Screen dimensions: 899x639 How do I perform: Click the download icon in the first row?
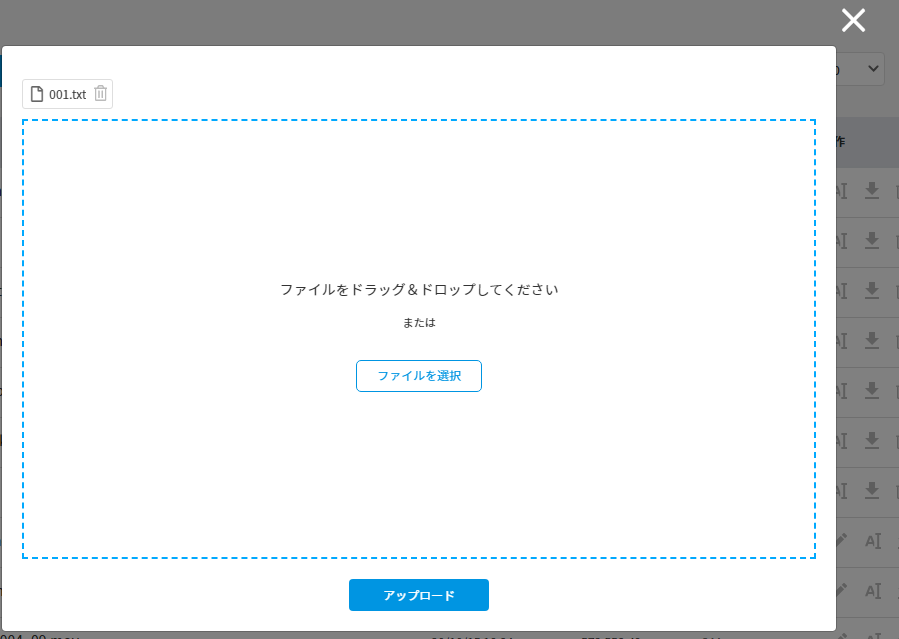[x=872, y=190]
